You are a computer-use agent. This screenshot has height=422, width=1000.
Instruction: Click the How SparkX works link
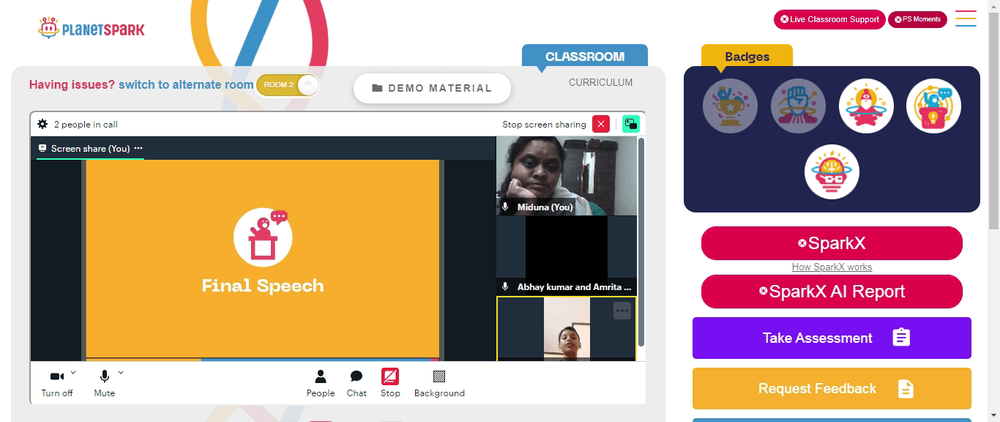click(x=832, y=267)
